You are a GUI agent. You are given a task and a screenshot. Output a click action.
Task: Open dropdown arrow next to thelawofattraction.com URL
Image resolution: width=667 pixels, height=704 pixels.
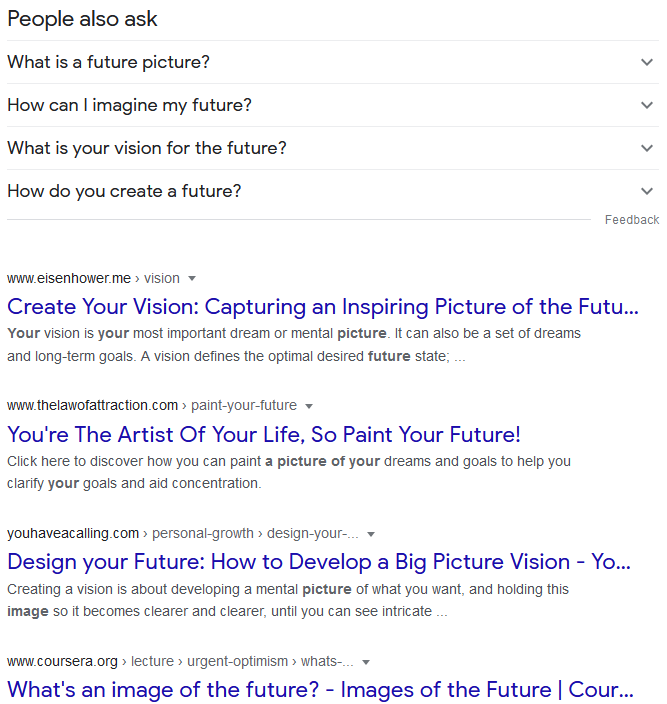pos(309,406)
